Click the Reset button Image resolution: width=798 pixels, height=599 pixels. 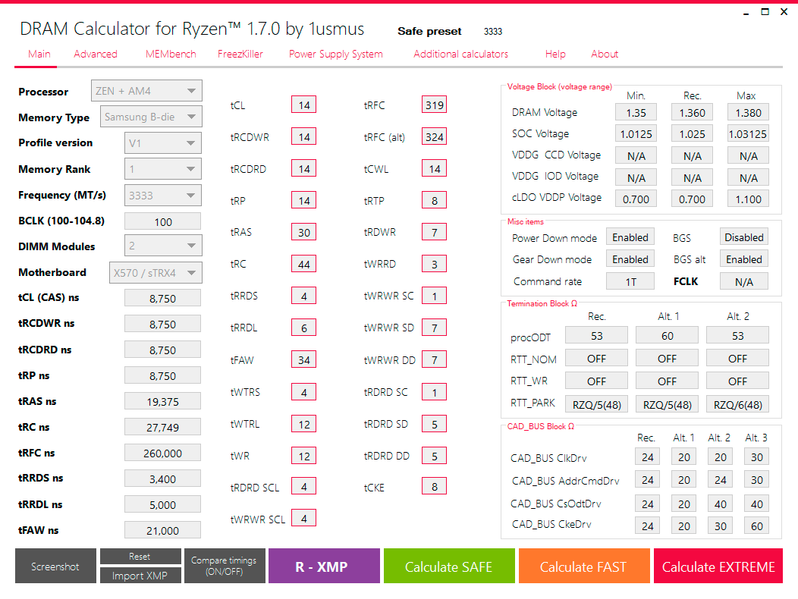point(140,556)
